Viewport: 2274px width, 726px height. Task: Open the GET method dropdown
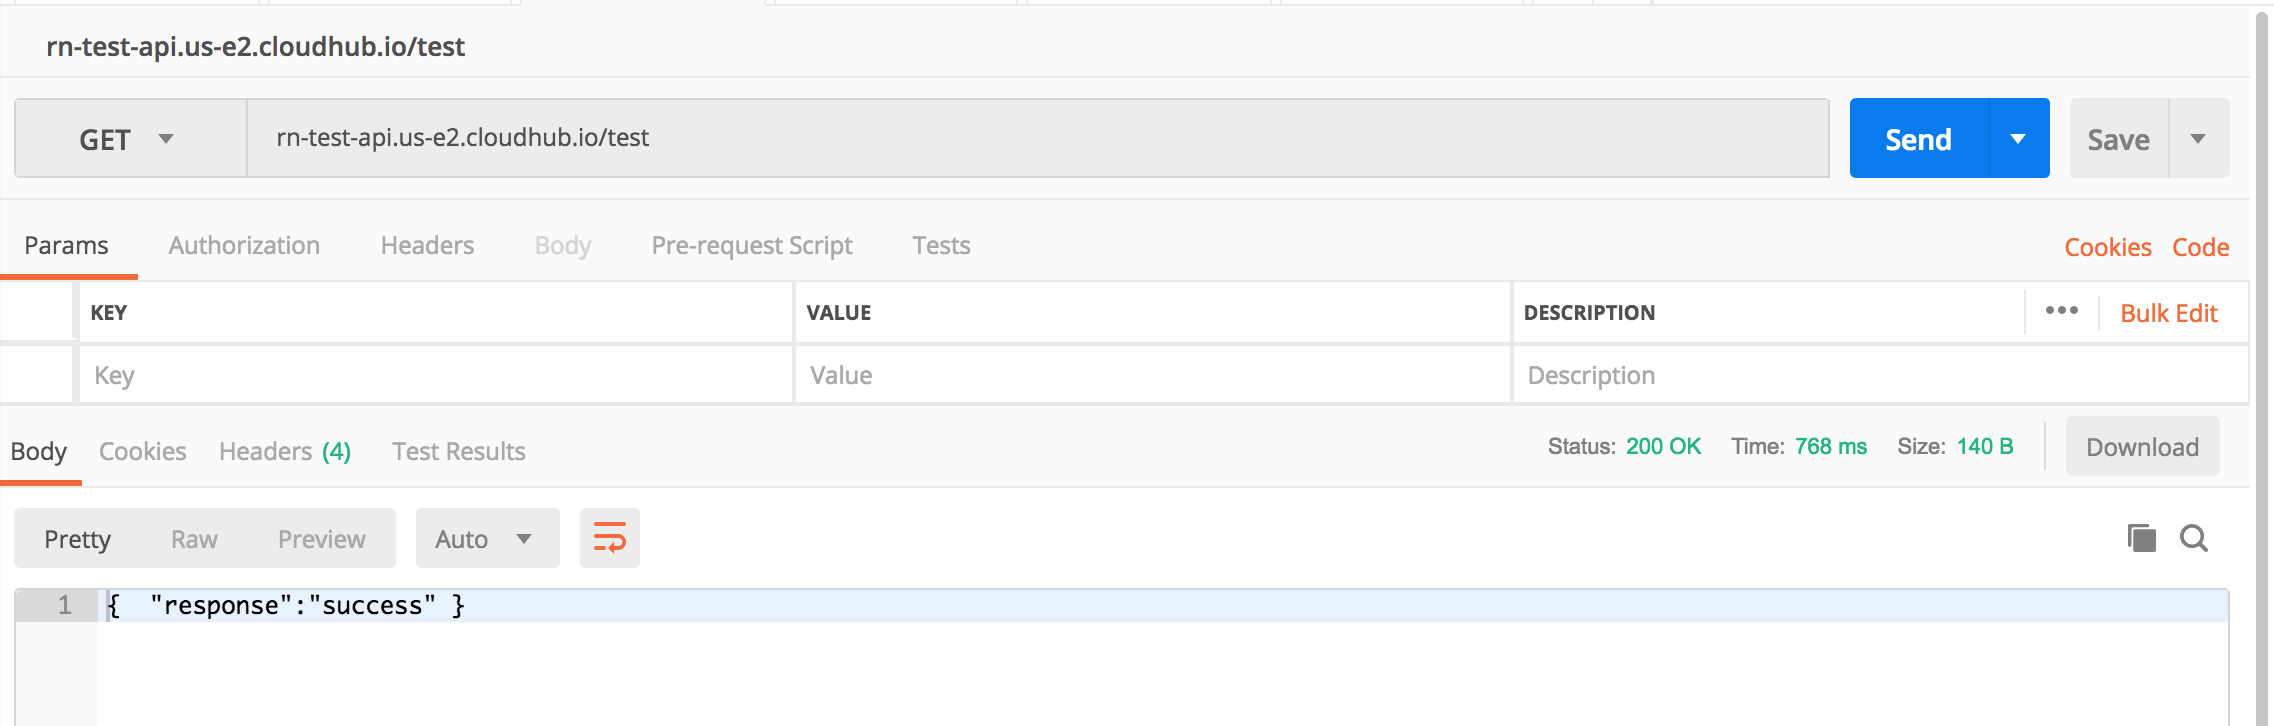tap(131, 138)
